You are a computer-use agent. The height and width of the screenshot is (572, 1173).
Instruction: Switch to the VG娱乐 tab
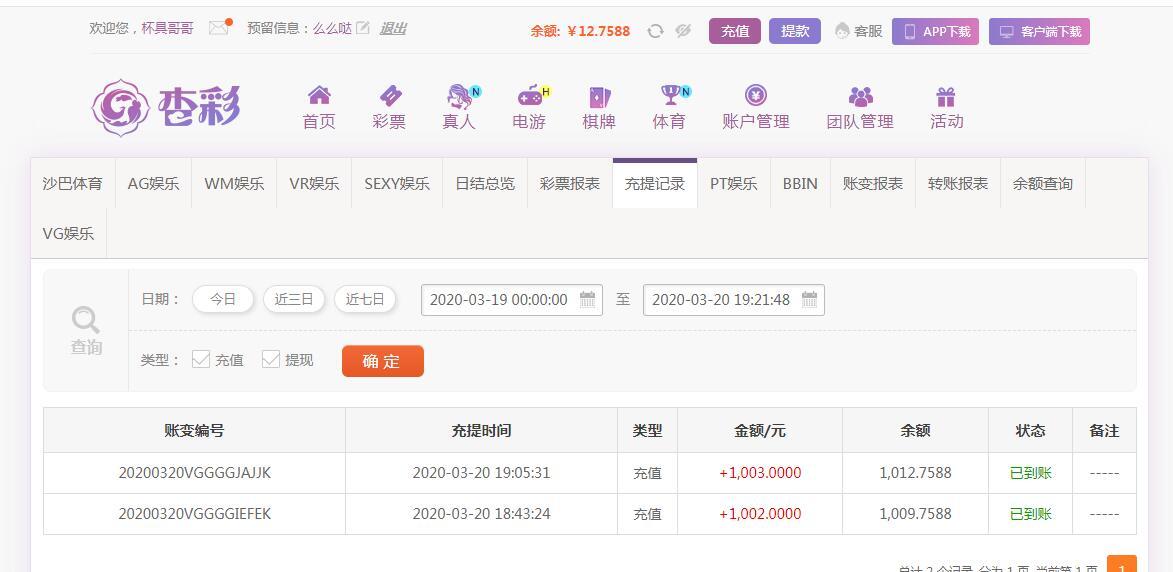pyautogui.click(x=68, y=233)
